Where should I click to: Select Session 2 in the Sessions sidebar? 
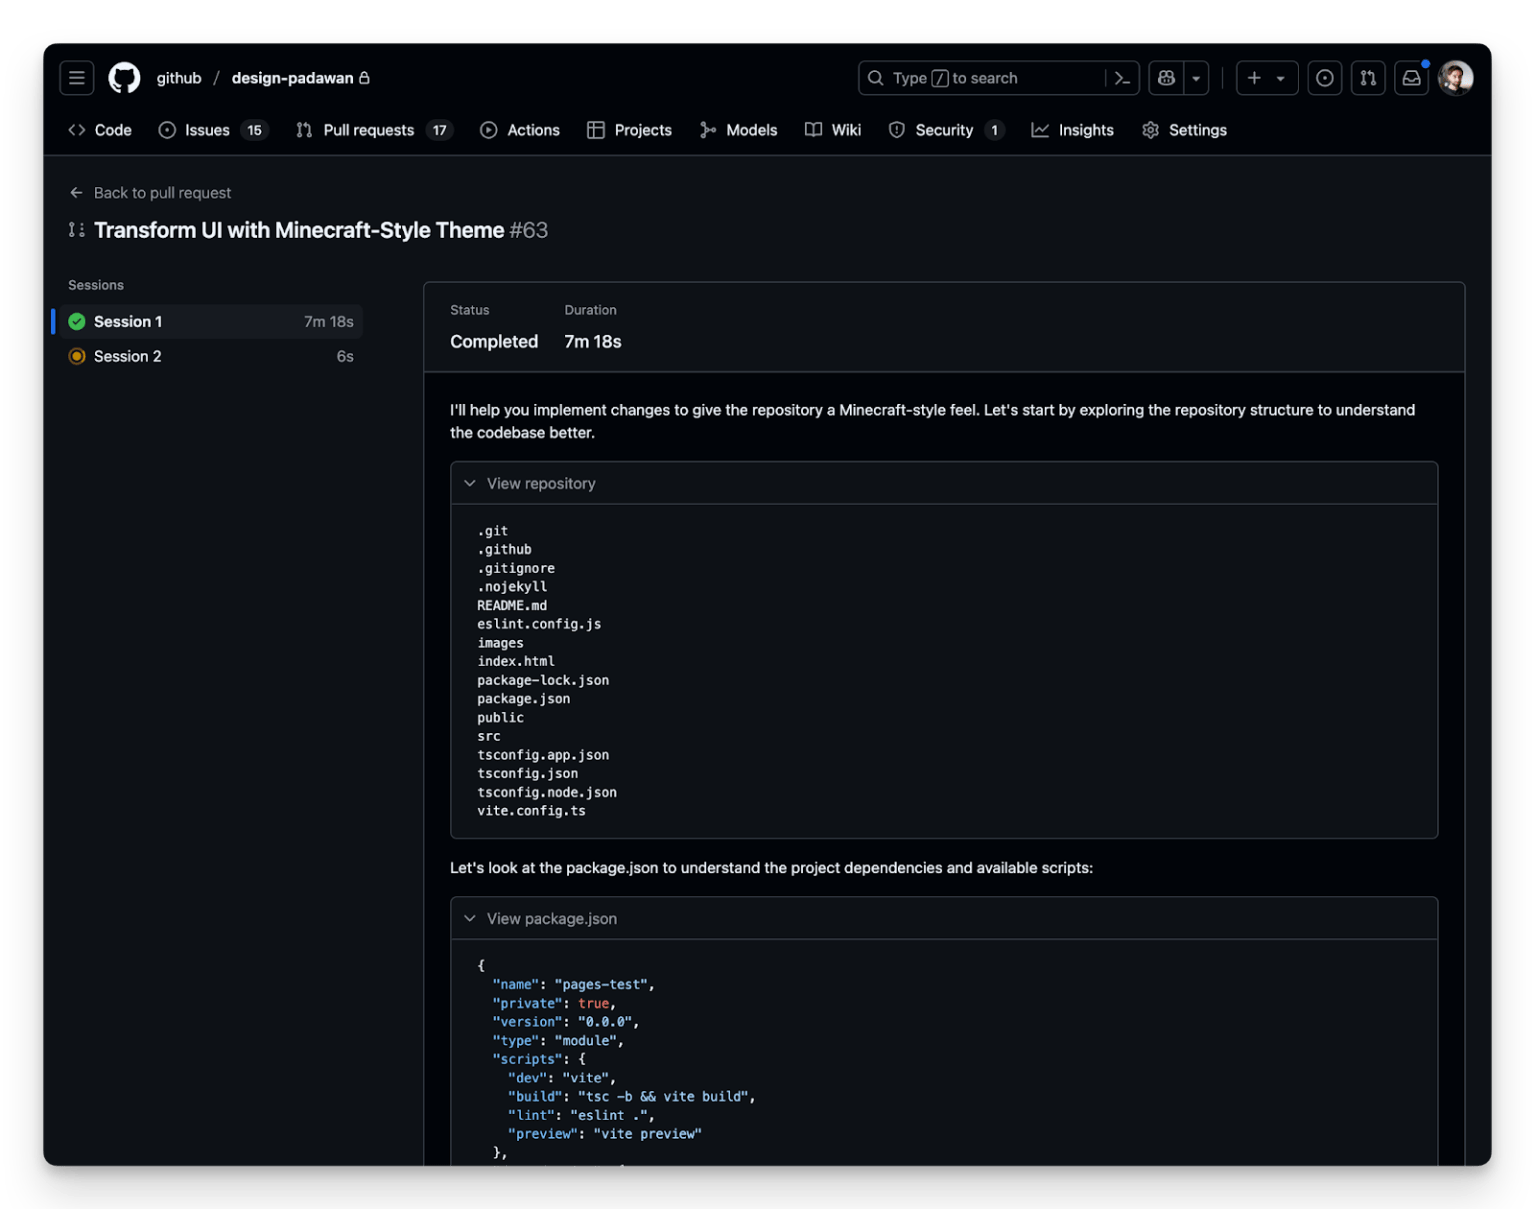coord(127,356)
